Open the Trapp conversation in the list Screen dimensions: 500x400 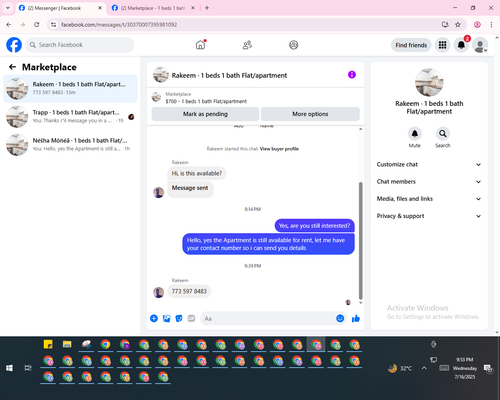70,117
